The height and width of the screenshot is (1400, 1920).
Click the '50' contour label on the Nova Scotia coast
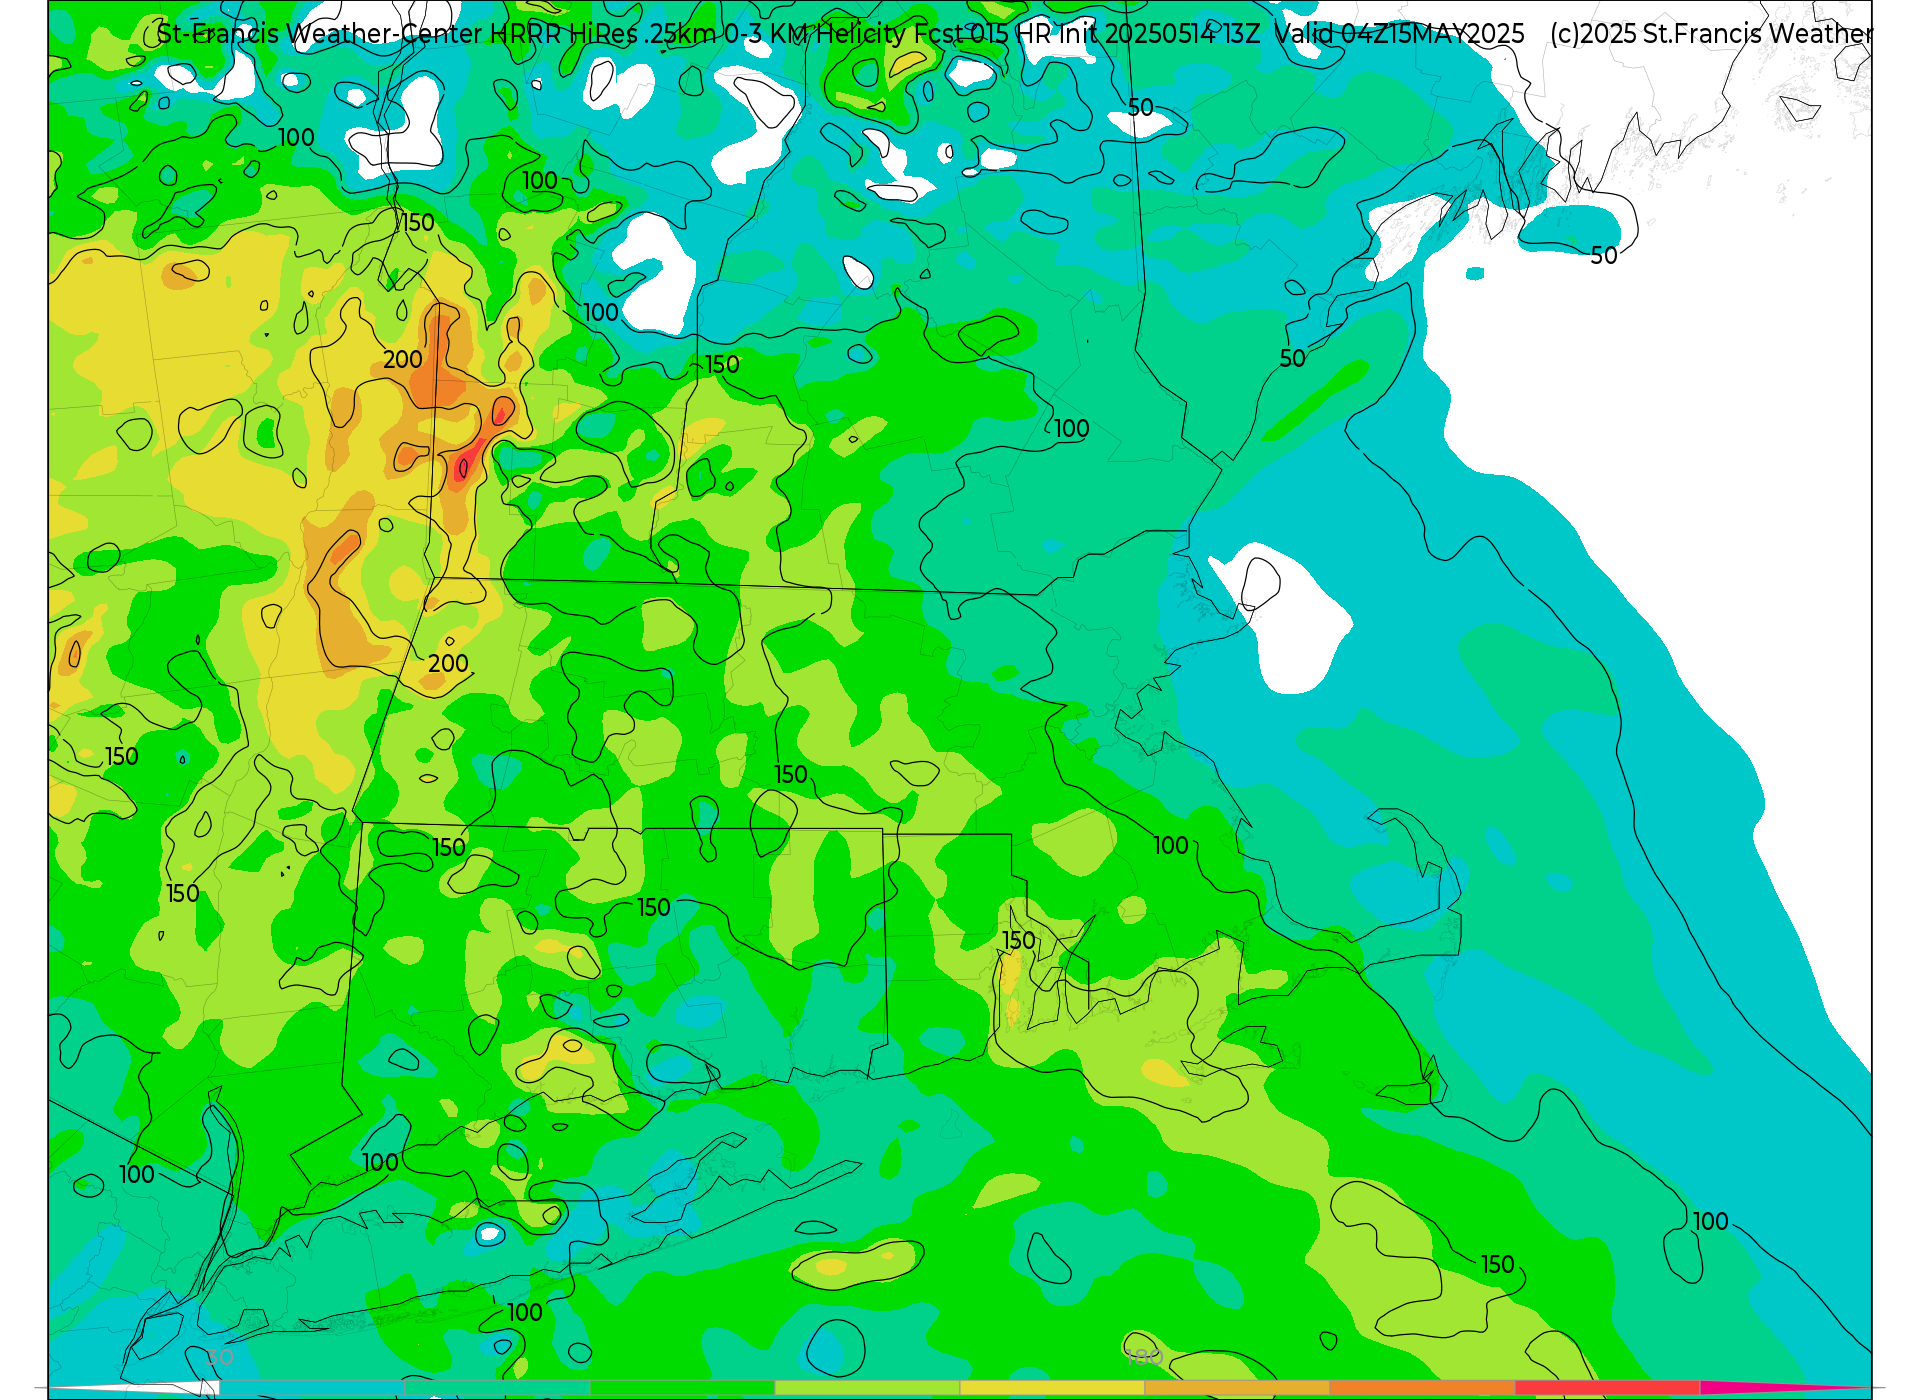click(1604, 256)
